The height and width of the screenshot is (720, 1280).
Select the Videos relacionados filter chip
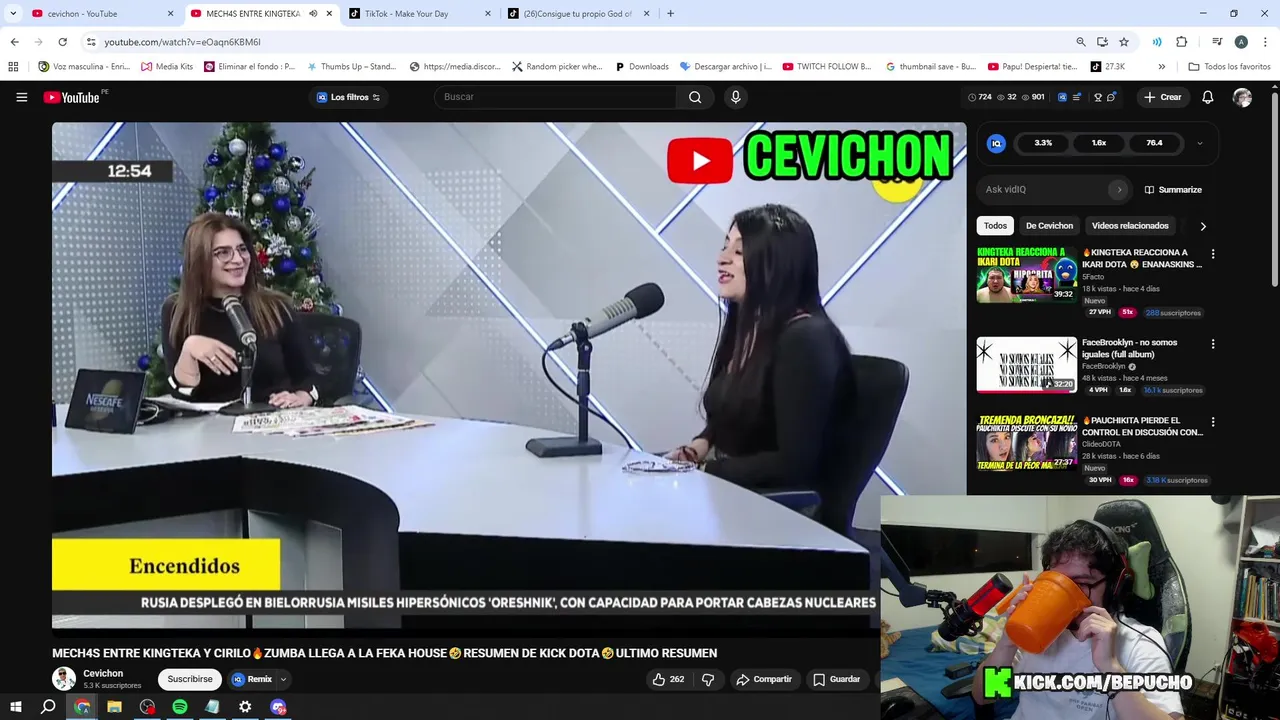(x=1130, y=226)
